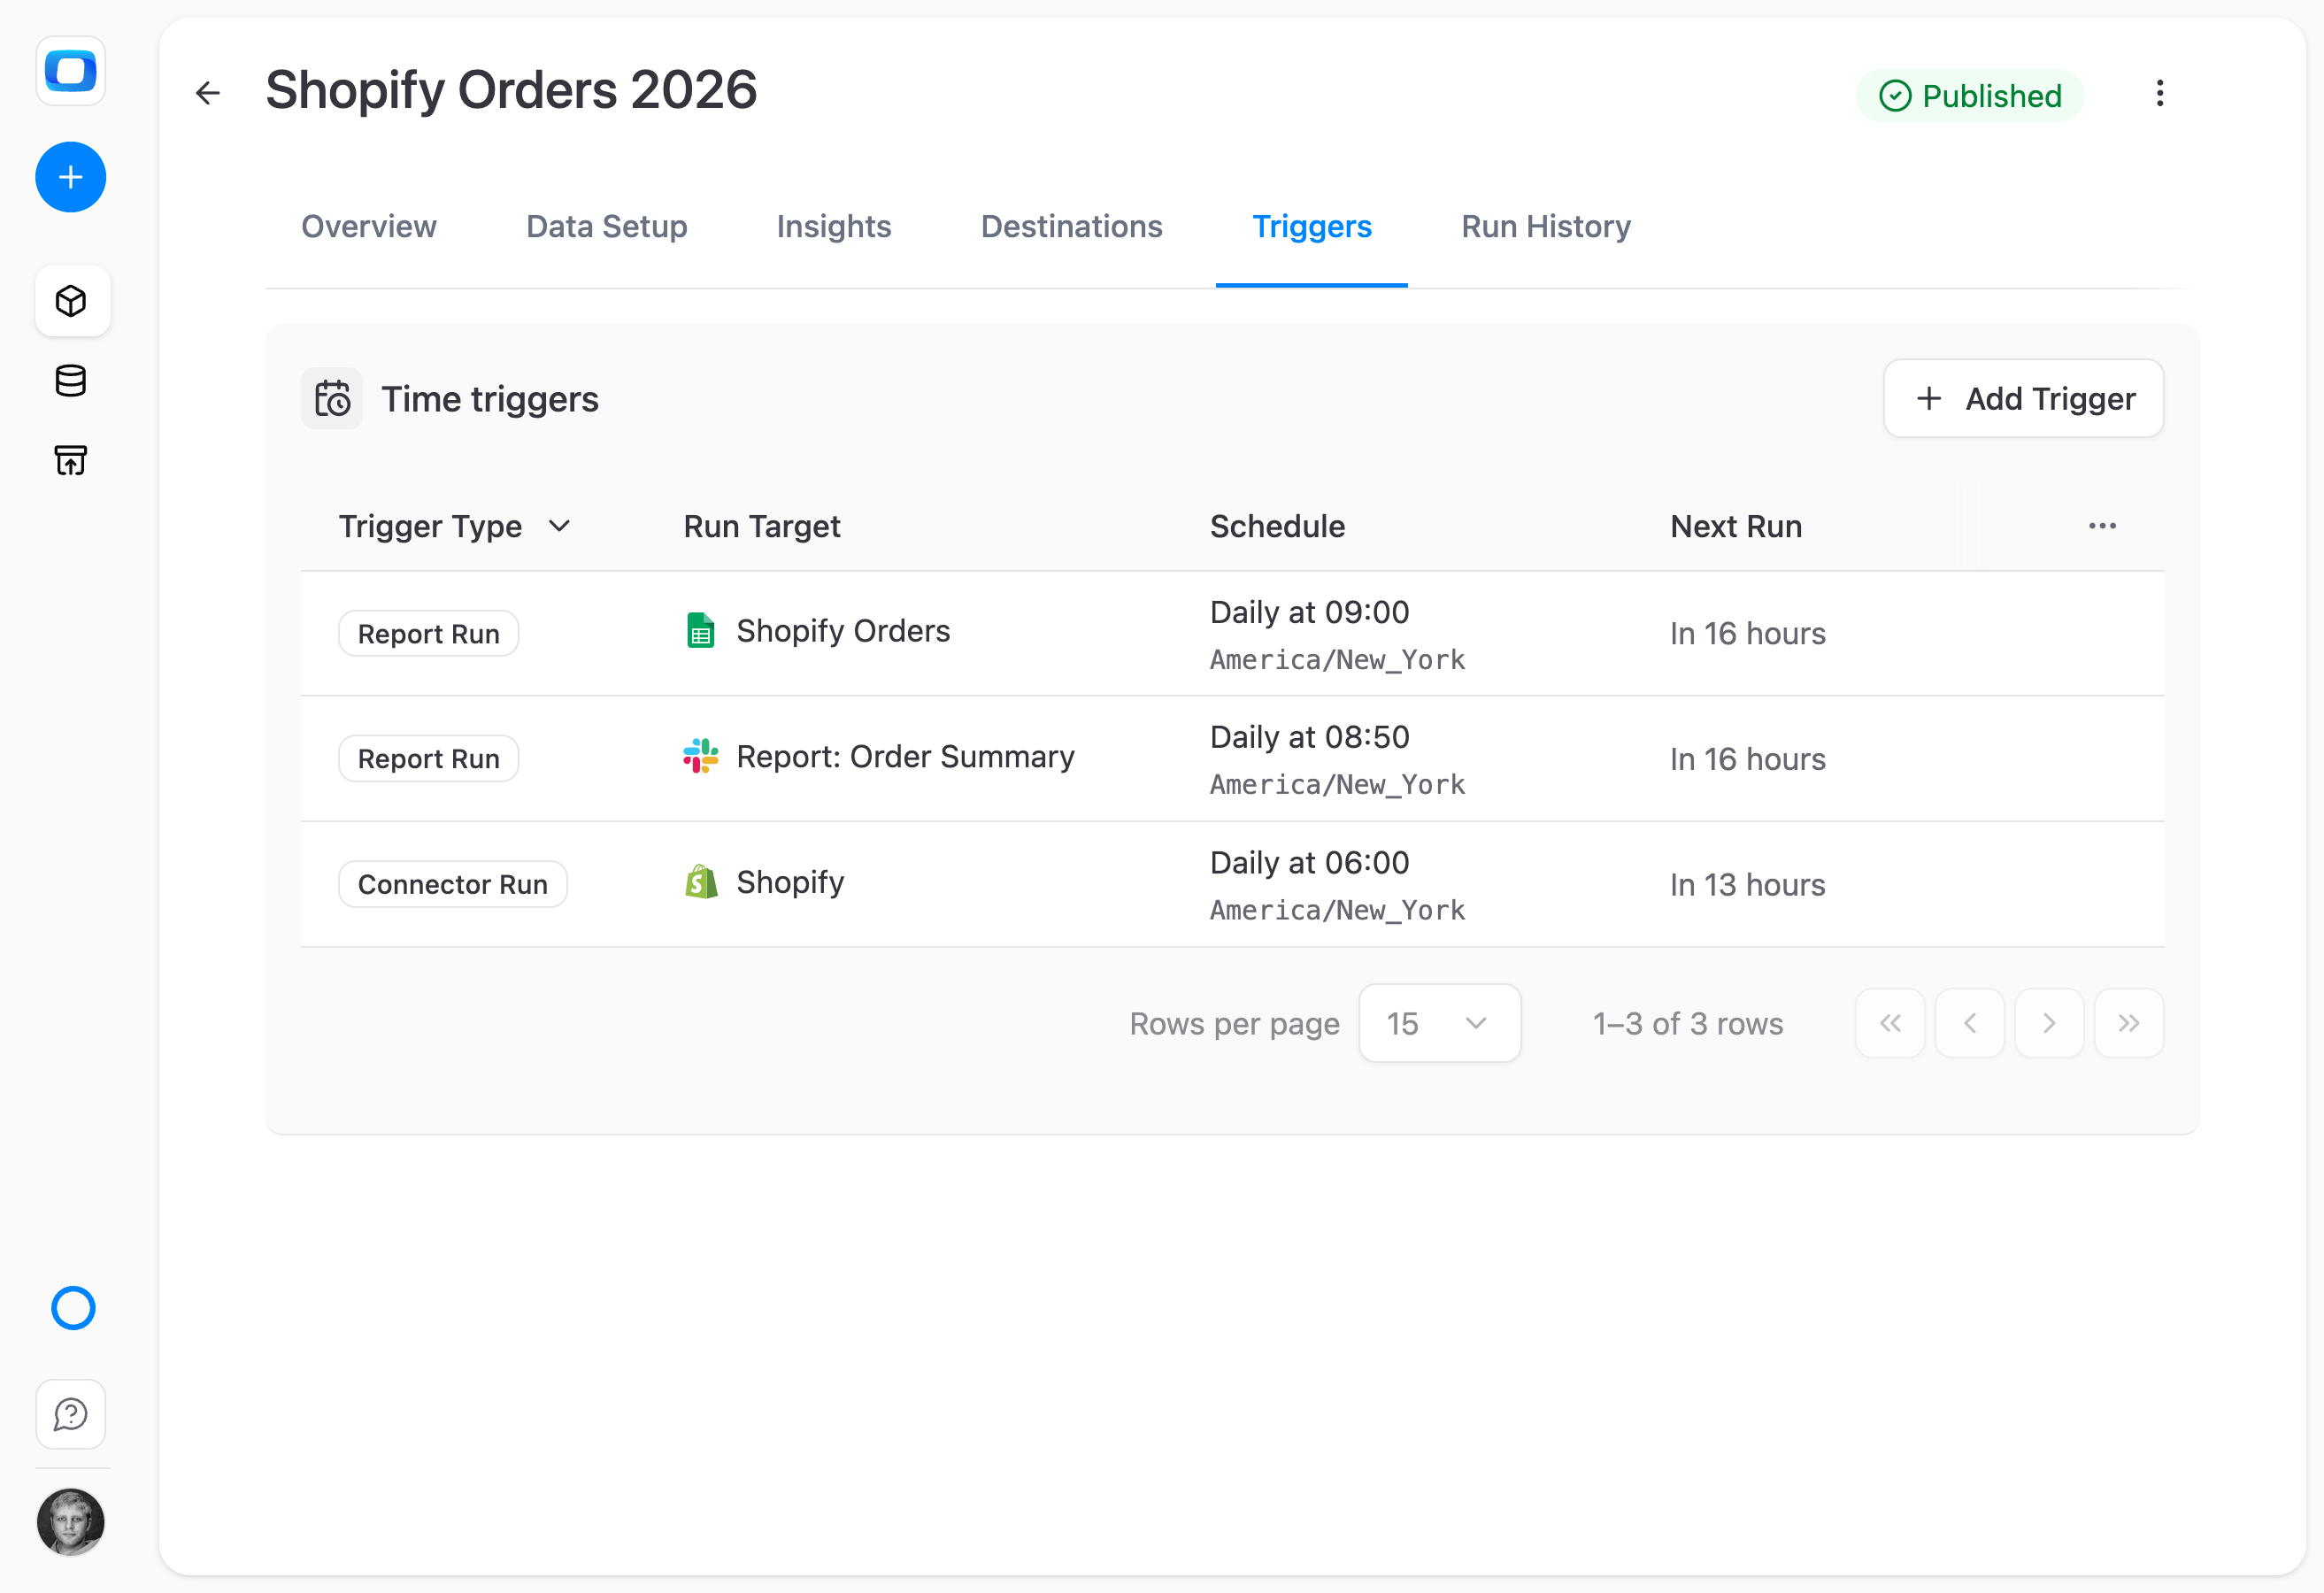
Task: Go to first page of rows
Action: click(x=1890, y=1023)
